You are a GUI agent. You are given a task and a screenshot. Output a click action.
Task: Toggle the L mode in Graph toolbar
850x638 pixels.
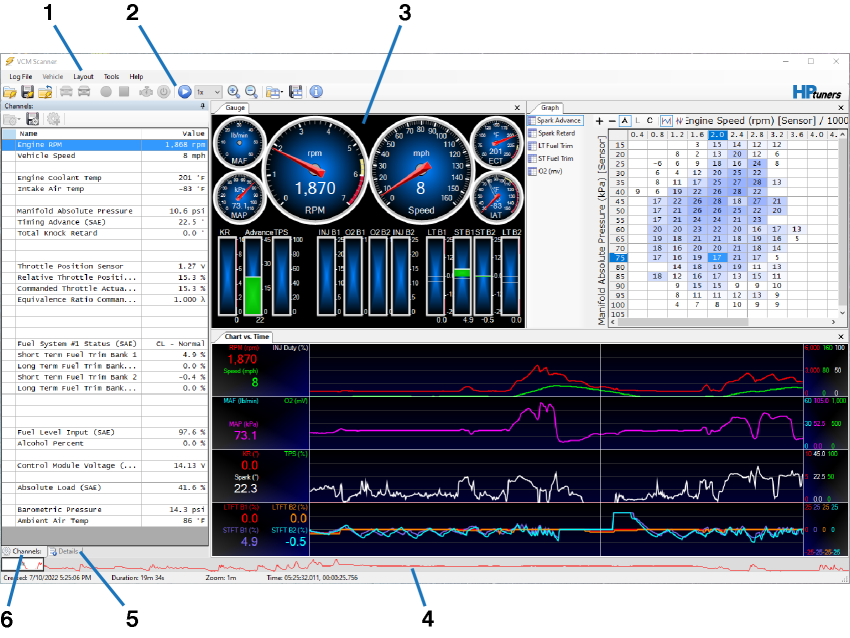[638, 121]
